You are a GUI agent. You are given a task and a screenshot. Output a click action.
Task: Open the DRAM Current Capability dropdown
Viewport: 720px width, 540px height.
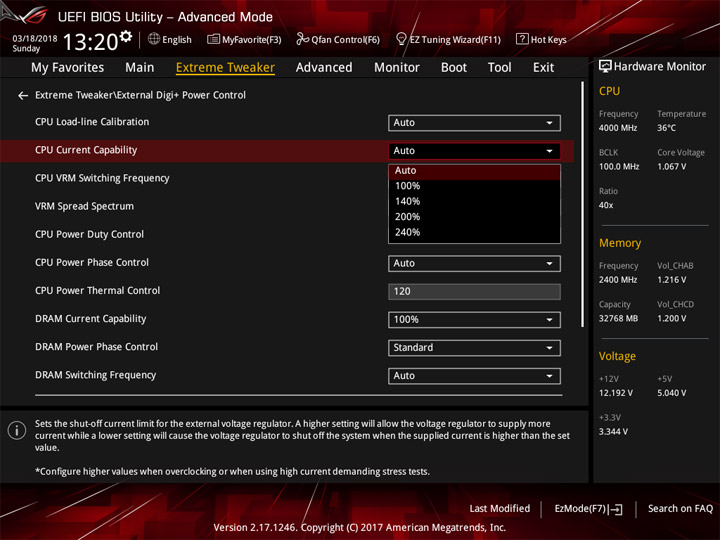coord(474,320)
